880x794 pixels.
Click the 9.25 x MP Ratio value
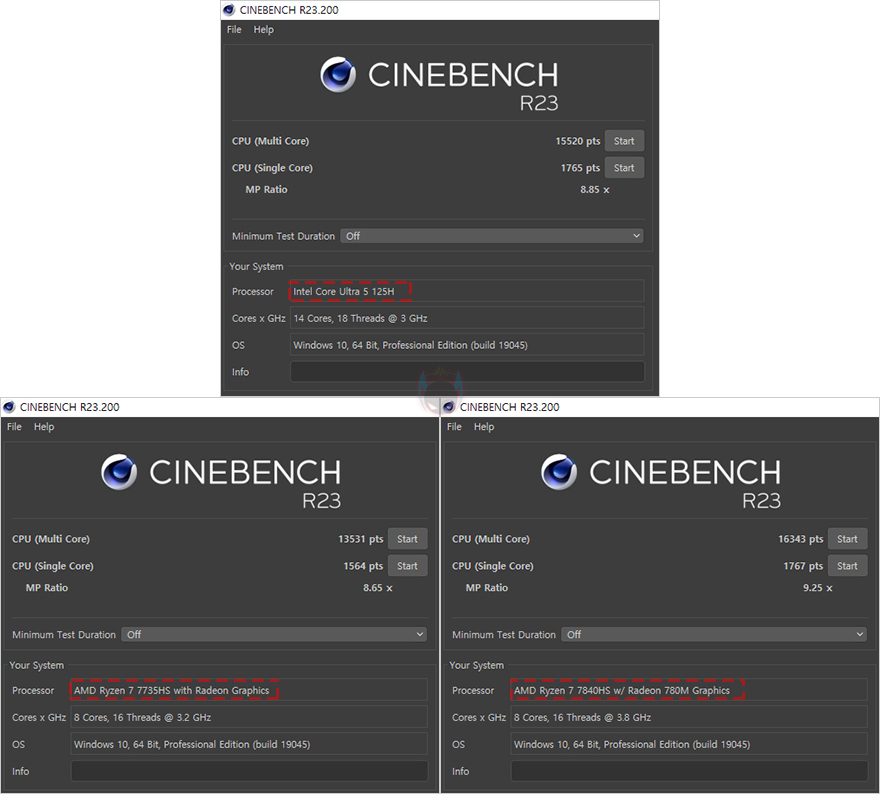tap(818, 588)
